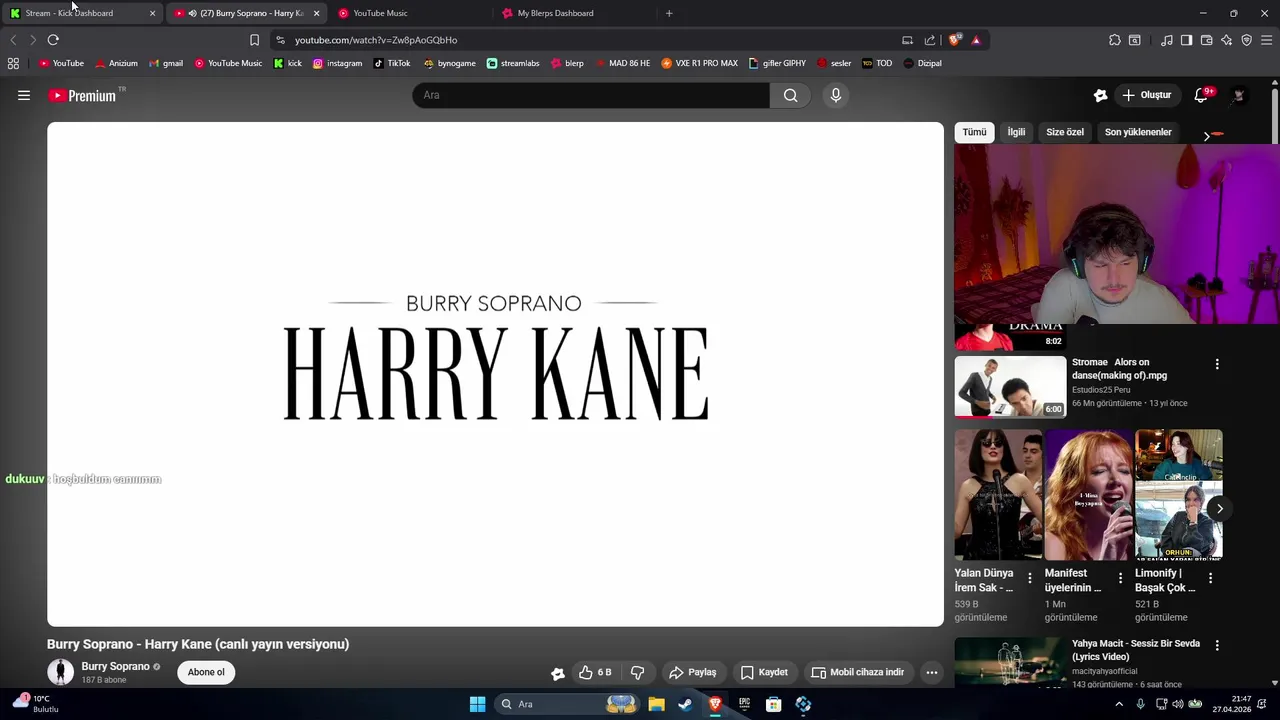Select the İlgili filter chip
This screenshot has width=1280, height=720.
tap(1016, 132)
